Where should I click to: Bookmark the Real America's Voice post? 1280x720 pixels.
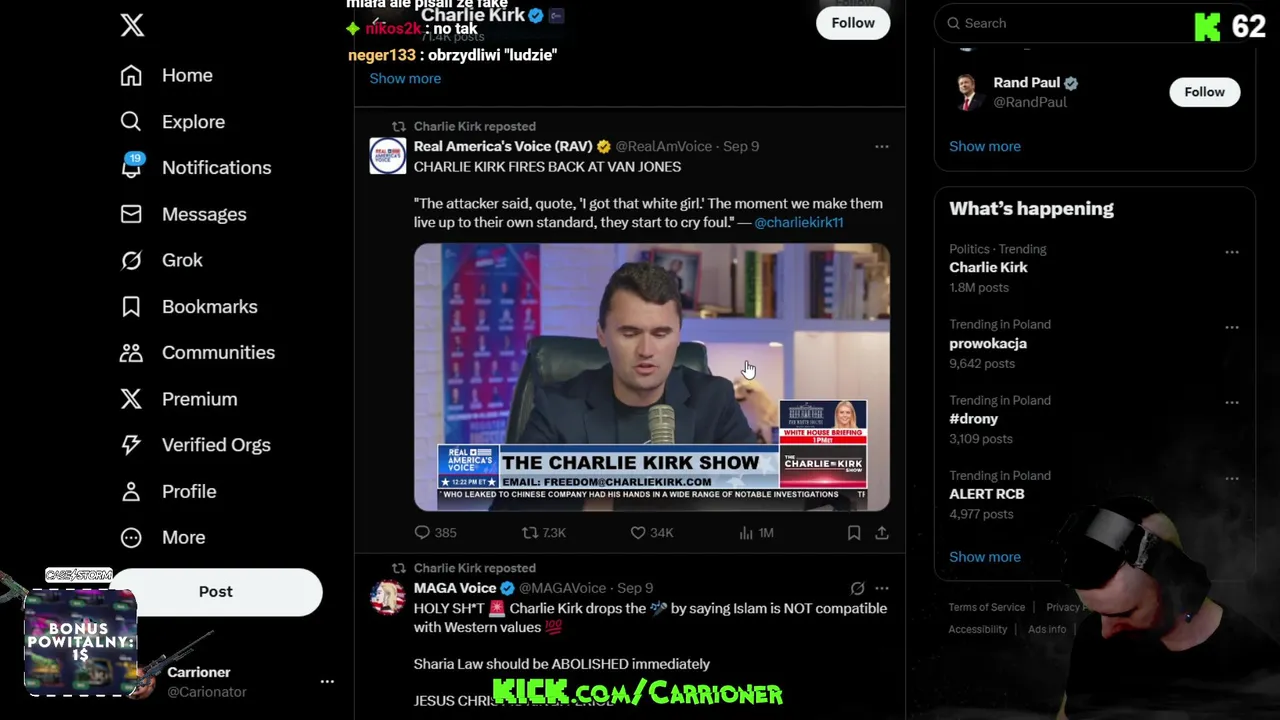pyautogui.click(x=854, y=533)
